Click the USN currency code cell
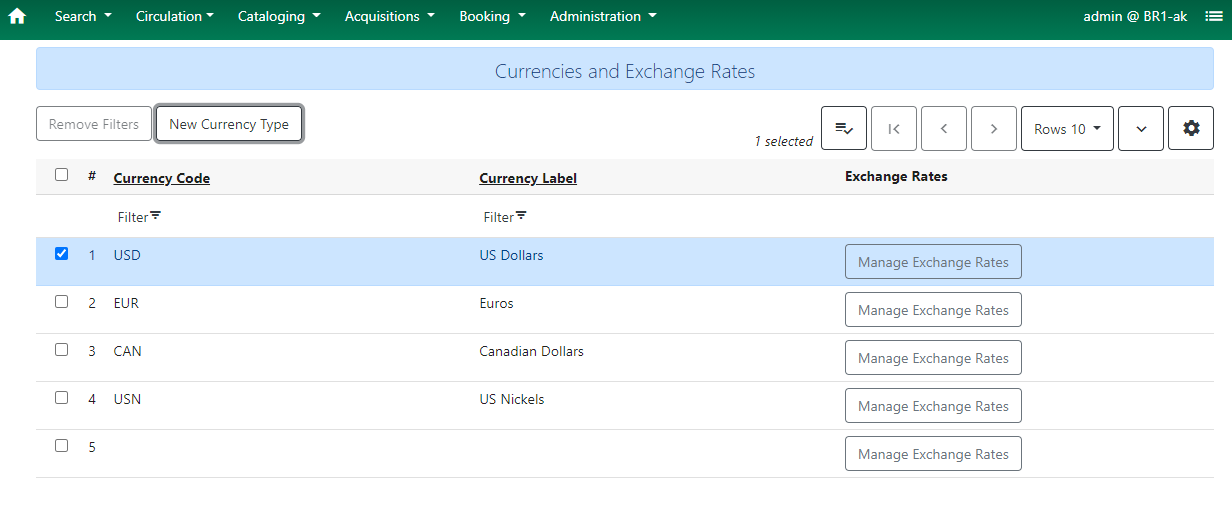The height and width of the screenshot is (508, 1232). click(x=127, y=399)
